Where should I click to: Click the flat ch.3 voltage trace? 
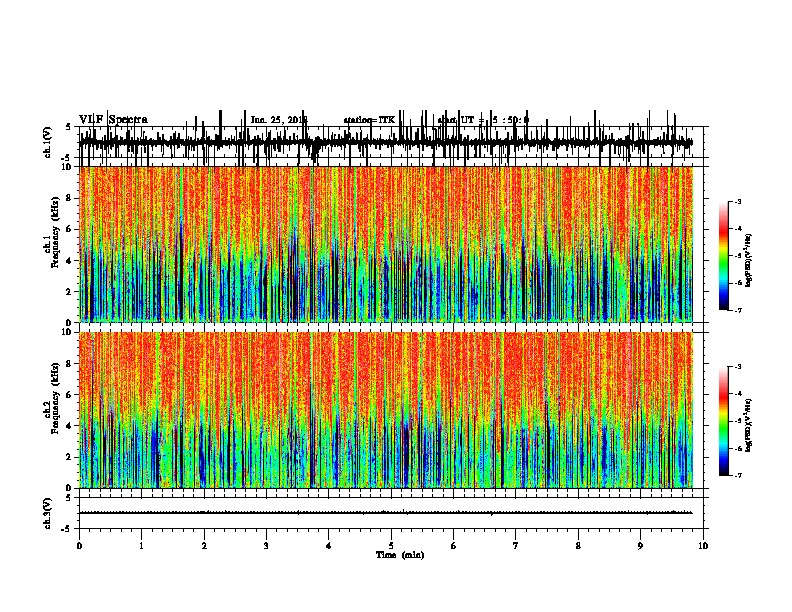point(385,513)
